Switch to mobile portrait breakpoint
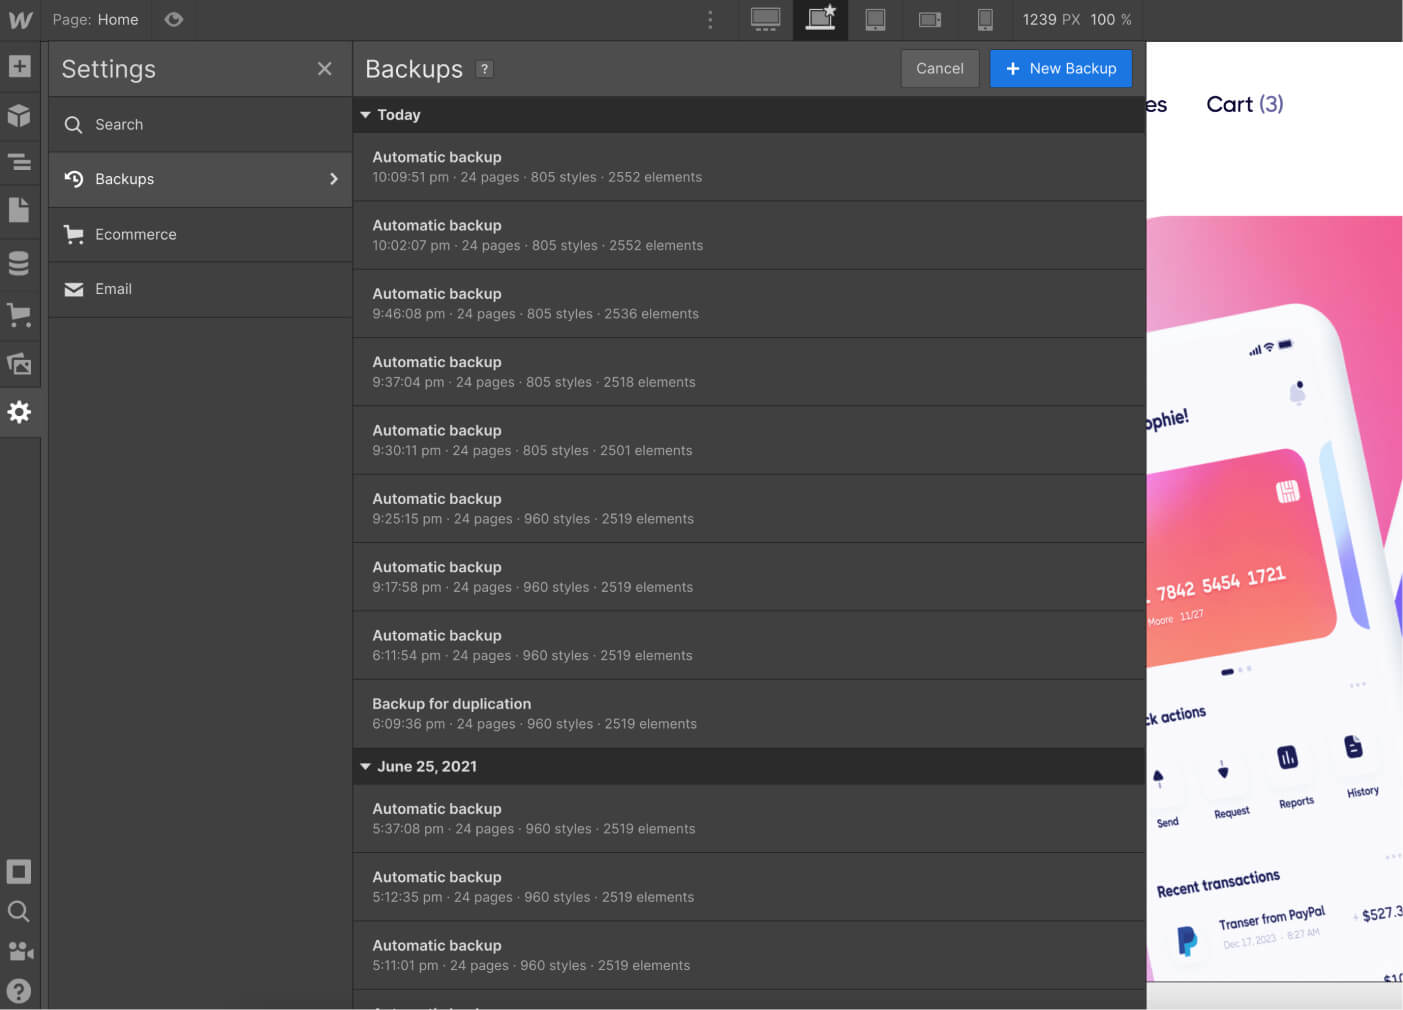 point(985,20)
